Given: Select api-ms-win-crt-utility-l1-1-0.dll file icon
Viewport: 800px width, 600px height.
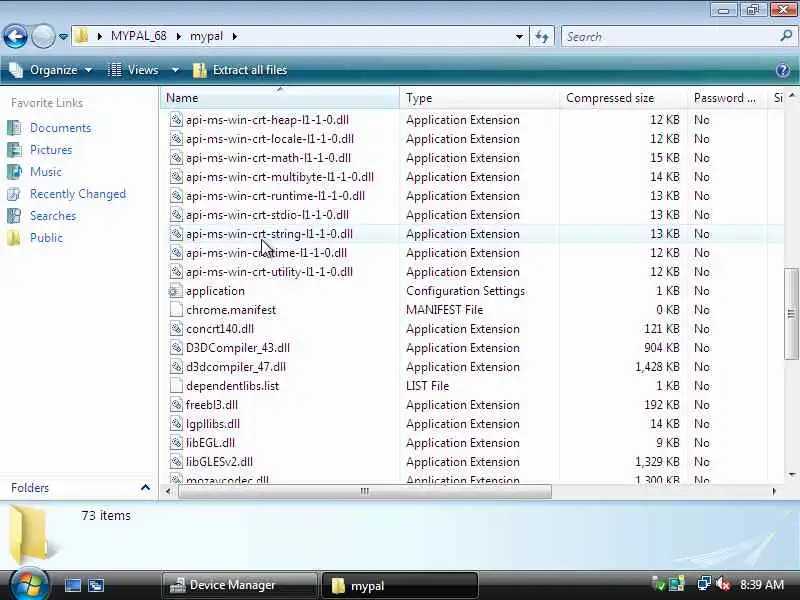Looking at the screenshot, I should pos(176,272).
